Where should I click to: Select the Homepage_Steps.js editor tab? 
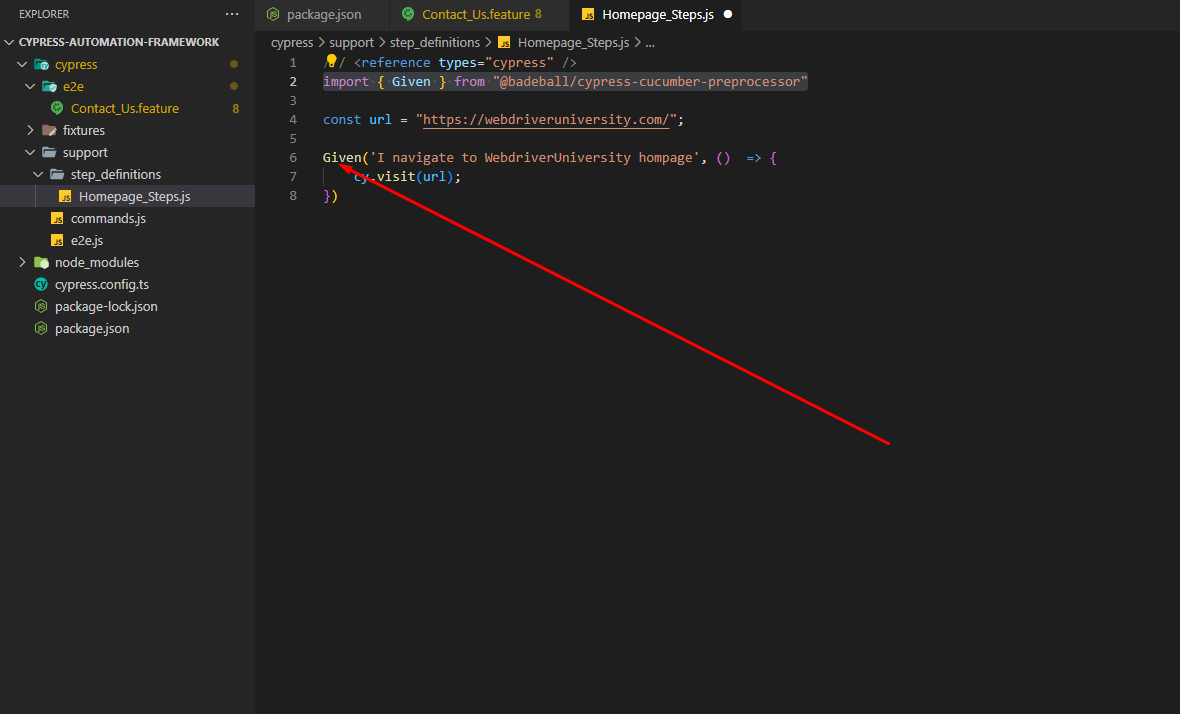click(656, 14)
